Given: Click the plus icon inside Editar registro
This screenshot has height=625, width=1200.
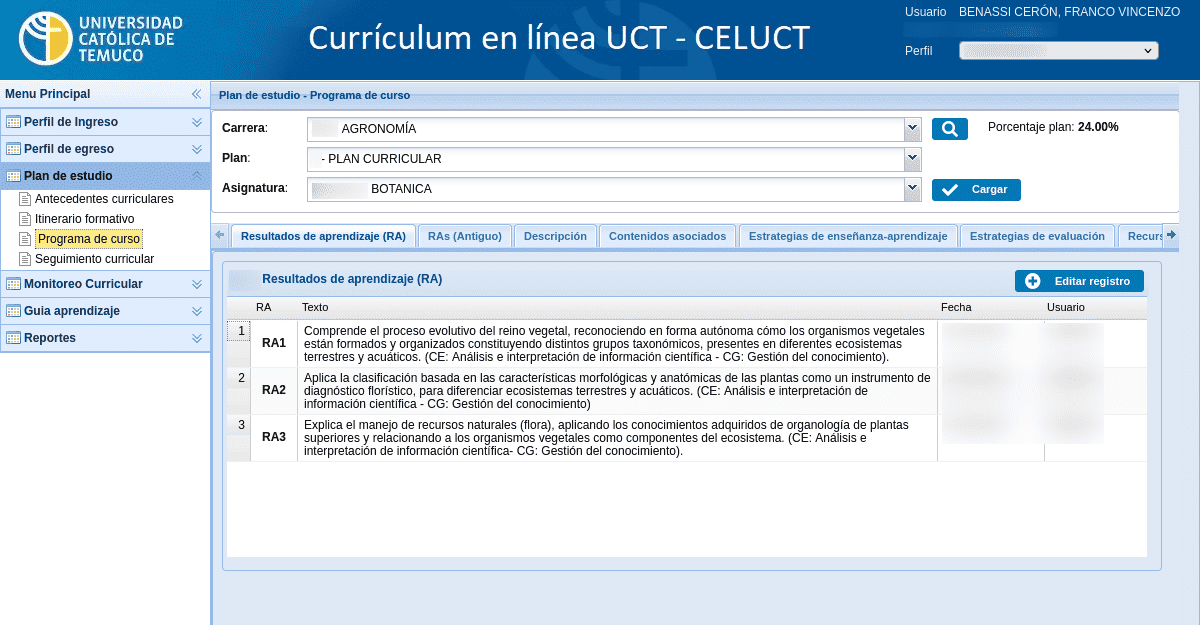Looking at the screenshot, I should click(x=1032, y=280).
